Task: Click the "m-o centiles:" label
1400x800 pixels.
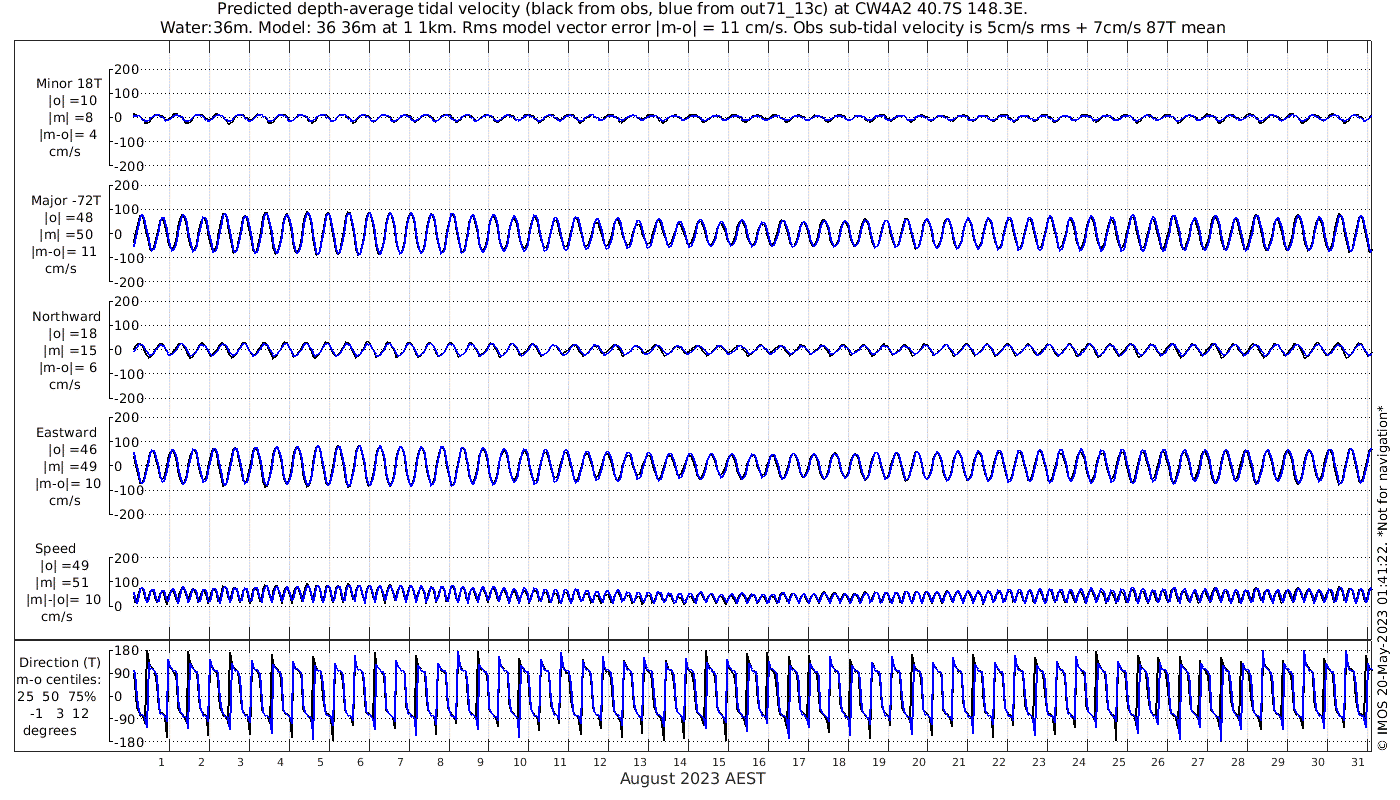Action: click(59, 679)
